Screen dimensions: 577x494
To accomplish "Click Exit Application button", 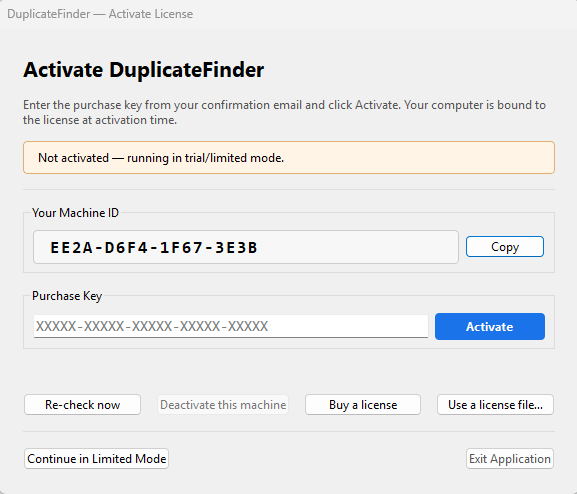I will [x=510, y=459].
